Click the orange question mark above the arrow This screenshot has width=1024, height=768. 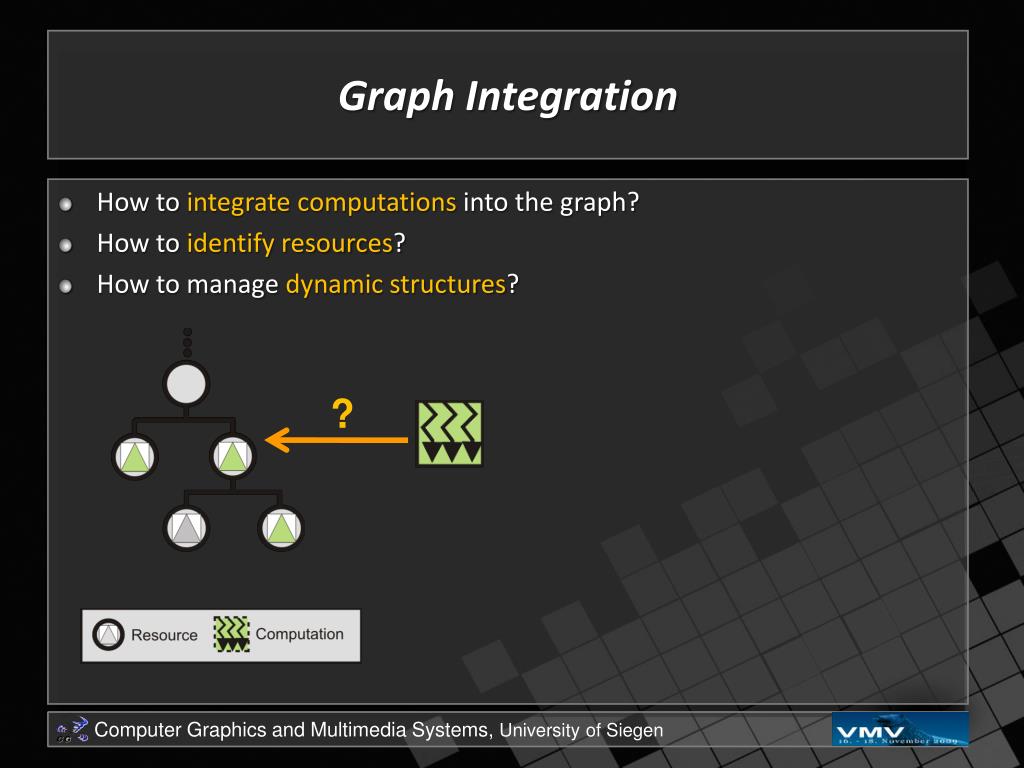click(x=342, y=413)
